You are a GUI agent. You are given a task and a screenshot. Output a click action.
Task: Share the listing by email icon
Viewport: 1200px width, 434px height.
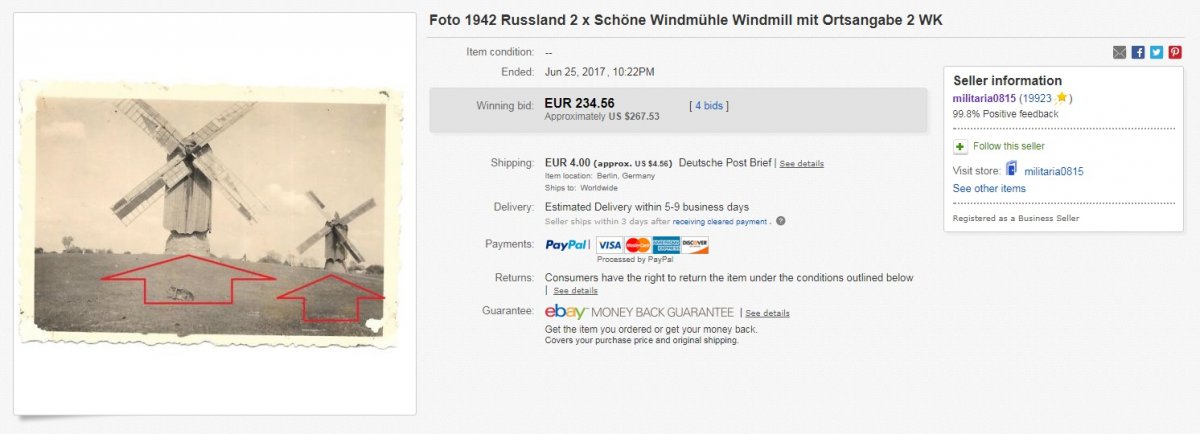[x=1120, y=53]
